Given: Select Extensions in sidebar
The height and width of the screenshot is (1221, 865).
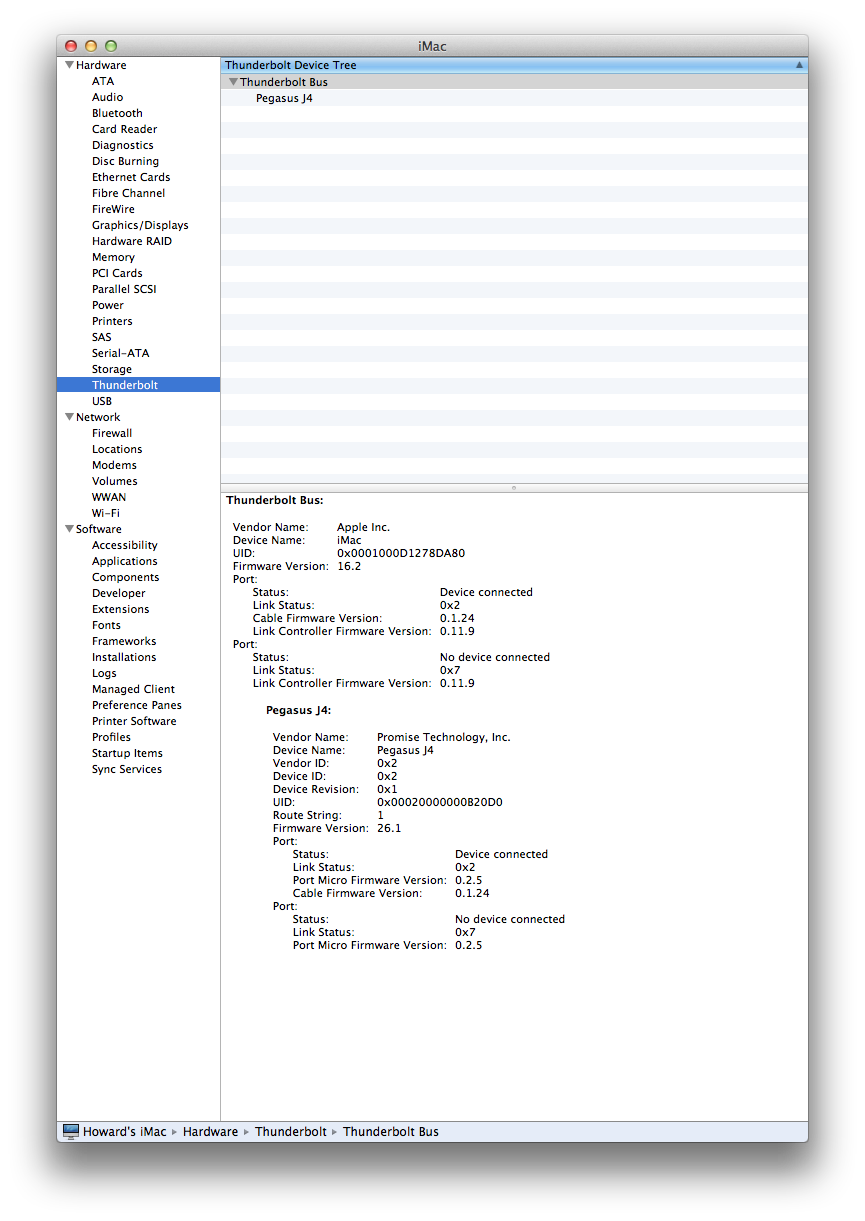Looking at the screenshot, I should click(121, 609).
